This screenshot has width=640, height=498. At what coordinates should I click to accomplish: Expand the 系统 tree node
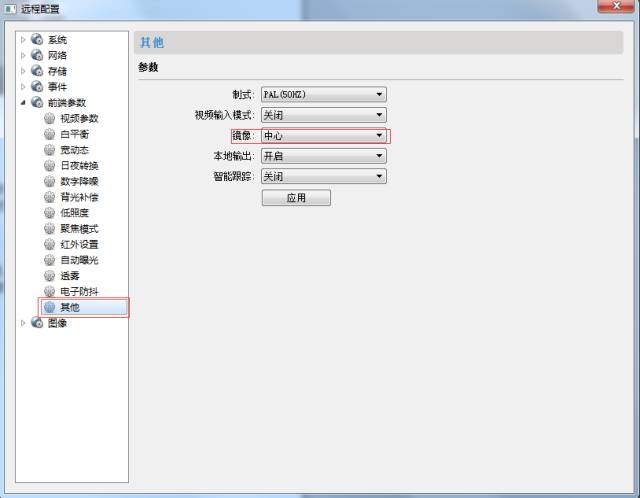click(24, 40)
